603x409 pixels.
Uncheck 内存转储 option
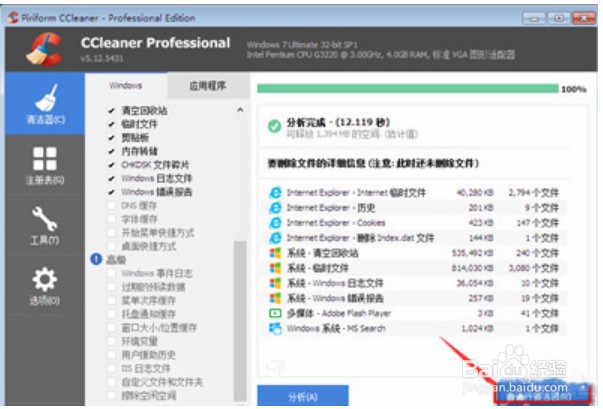[111, 151]
